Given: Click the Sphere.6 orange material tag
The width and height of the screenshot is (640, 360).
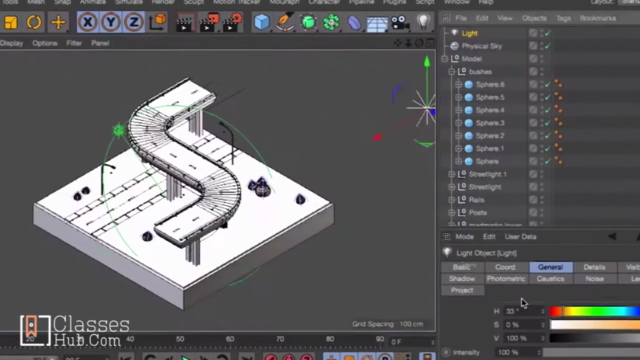Looking at the screenshot, I should 558,84.
